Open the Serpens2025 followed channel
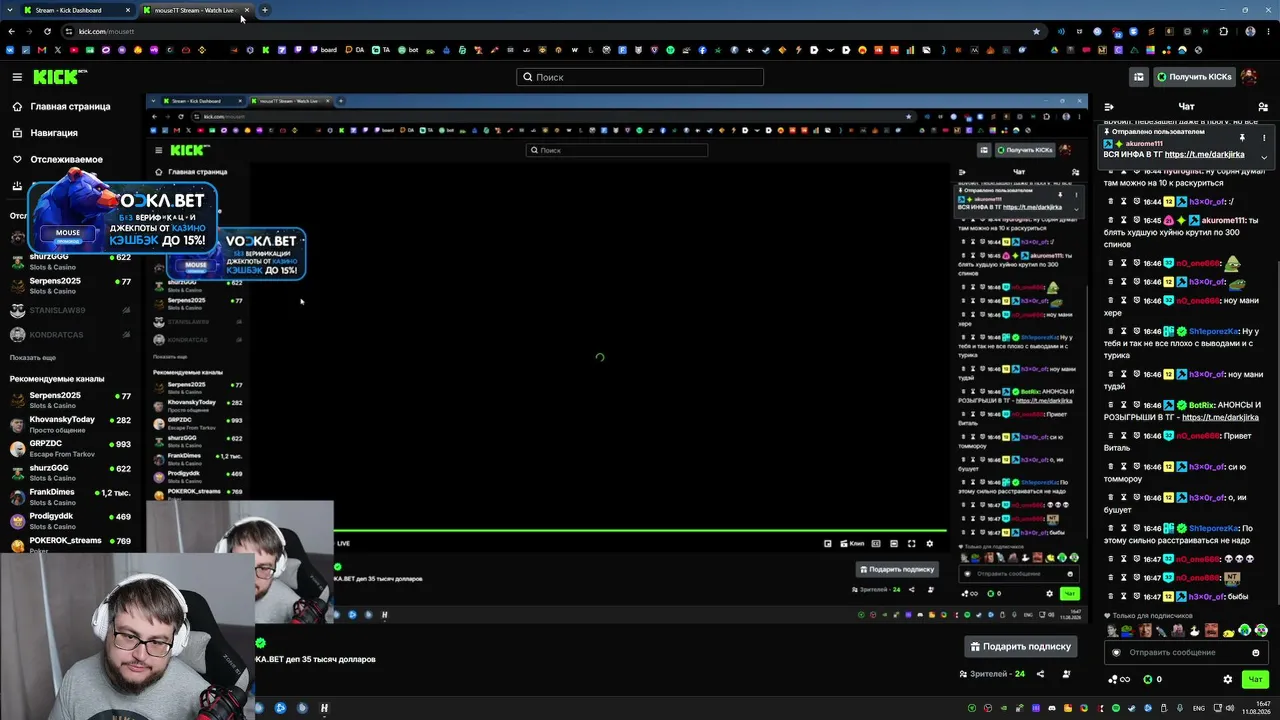Screen dimensions: 1280x720 (x=72, y=286)
